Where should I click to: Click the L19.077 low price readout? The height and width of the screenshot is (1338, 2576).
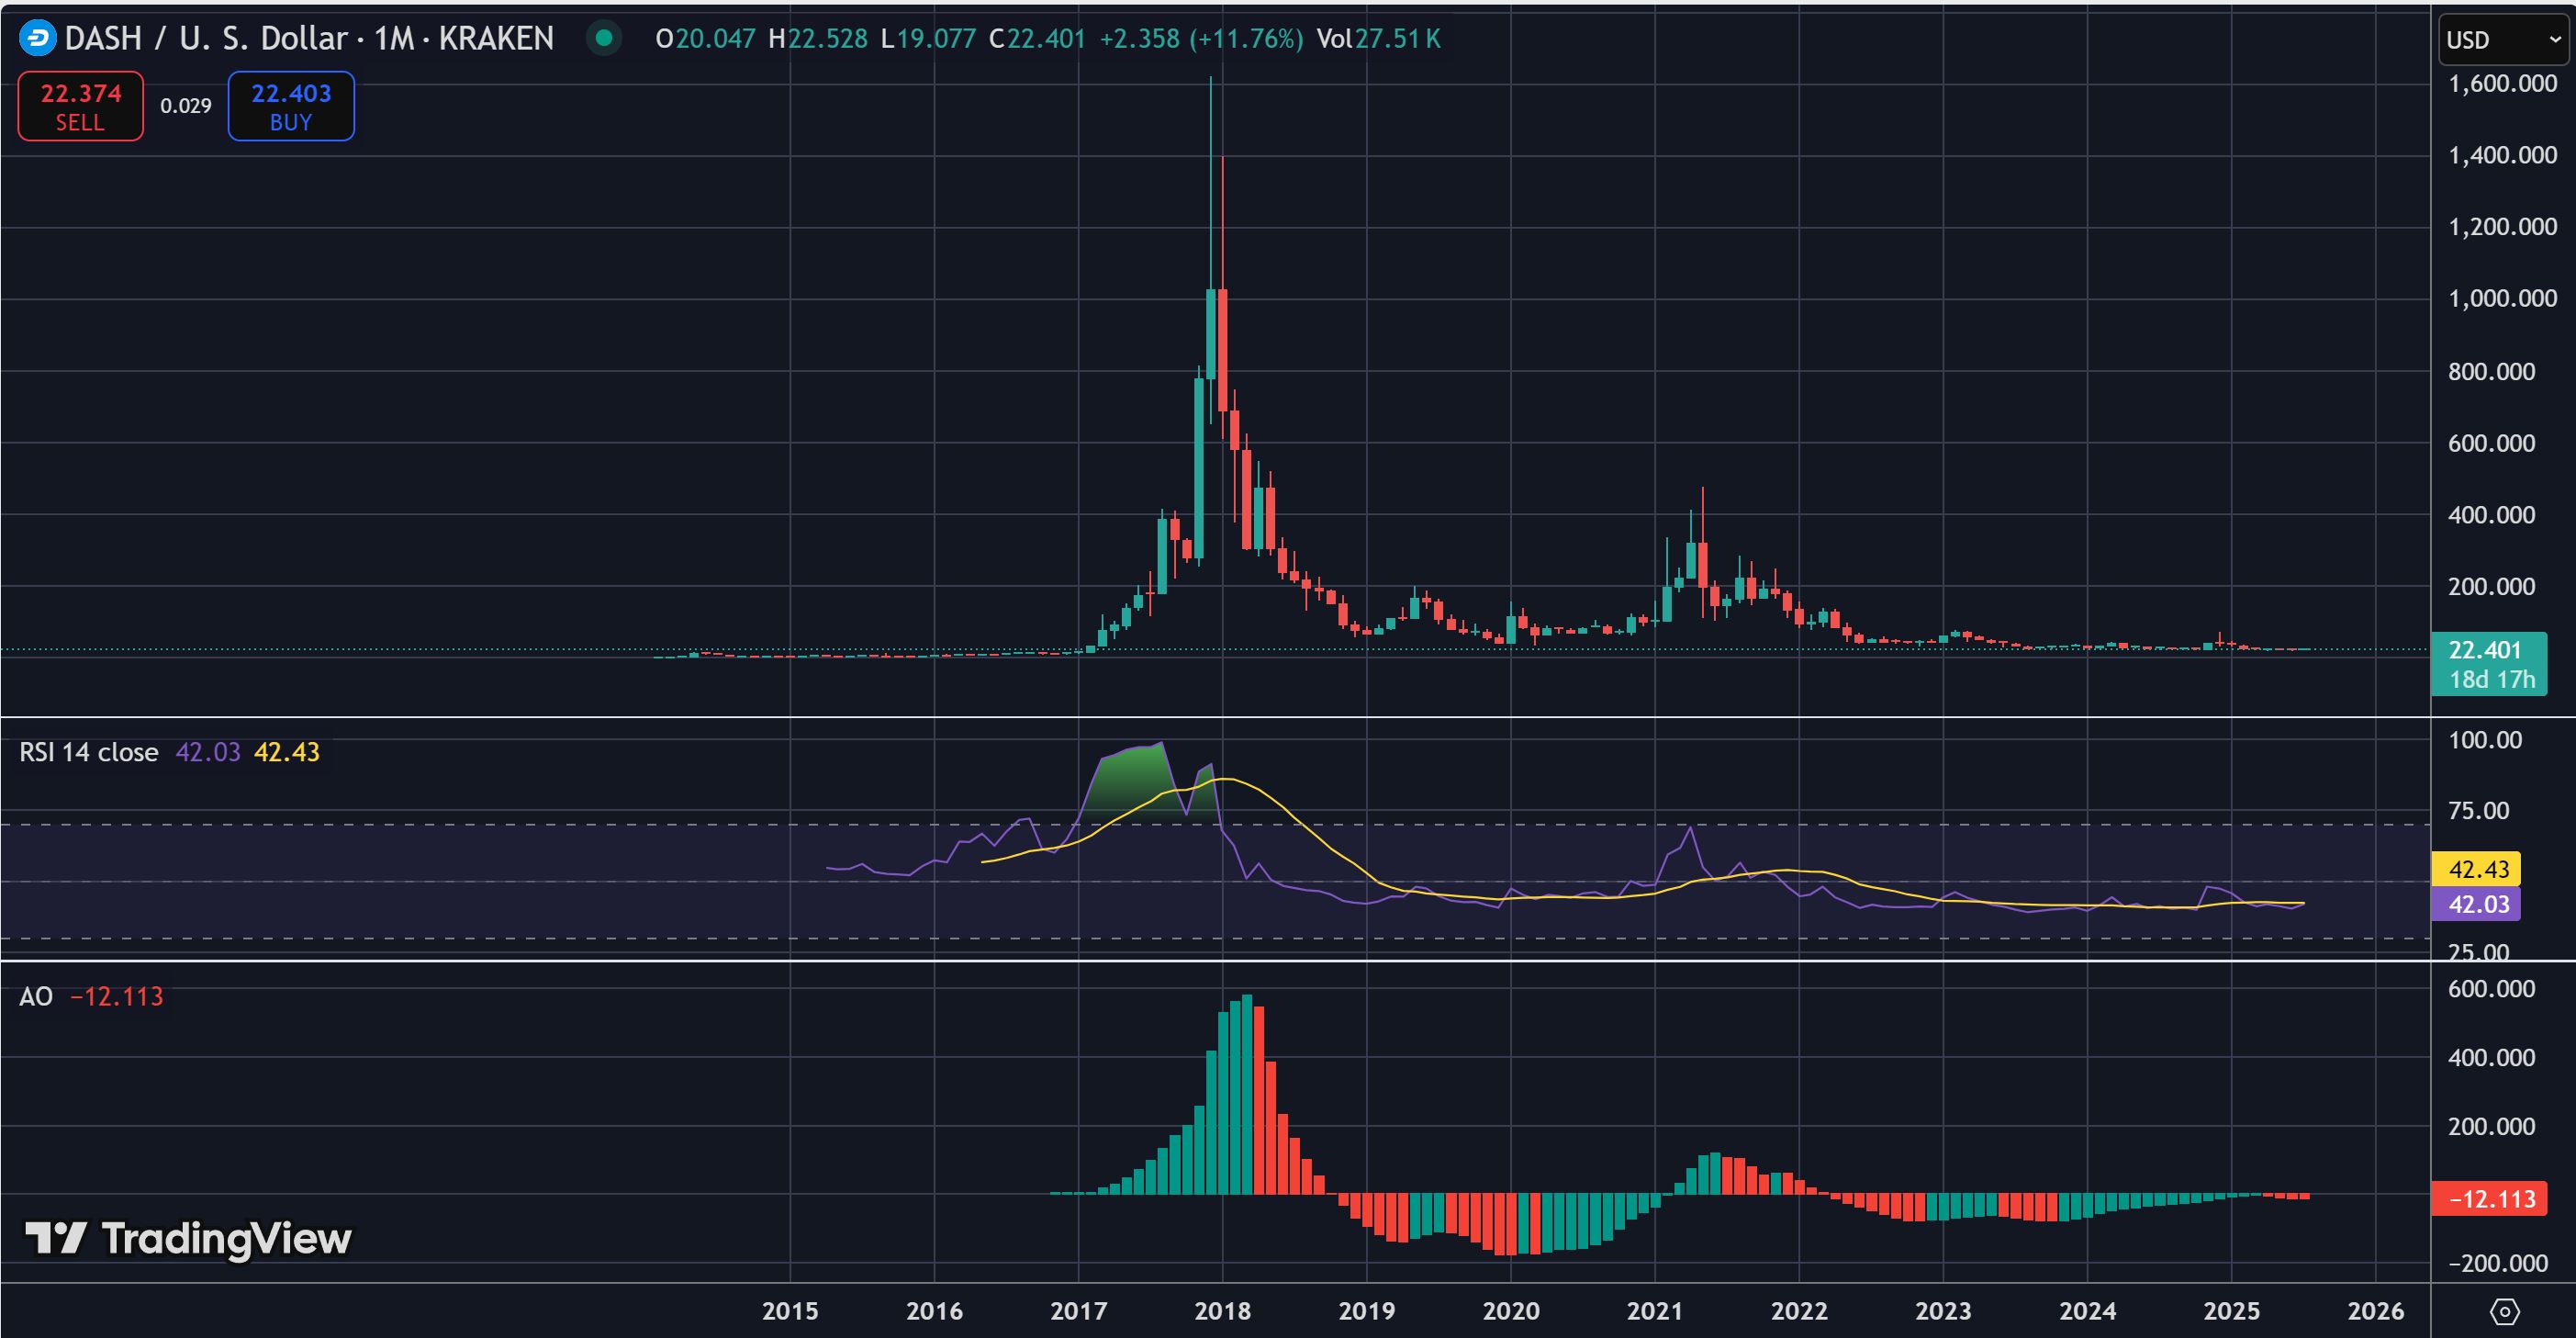click(928, 38)
